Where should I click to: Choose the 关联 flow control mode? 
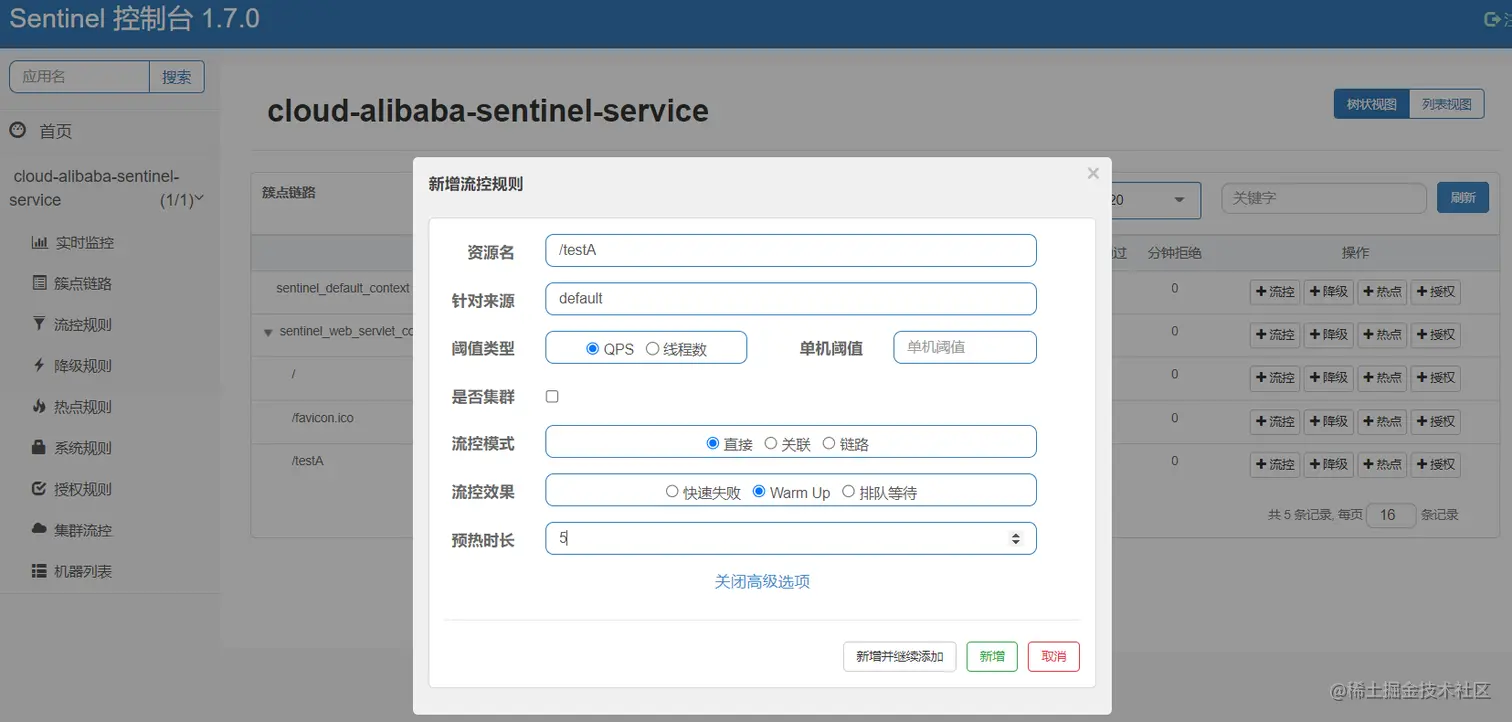[x=771, y=444]
